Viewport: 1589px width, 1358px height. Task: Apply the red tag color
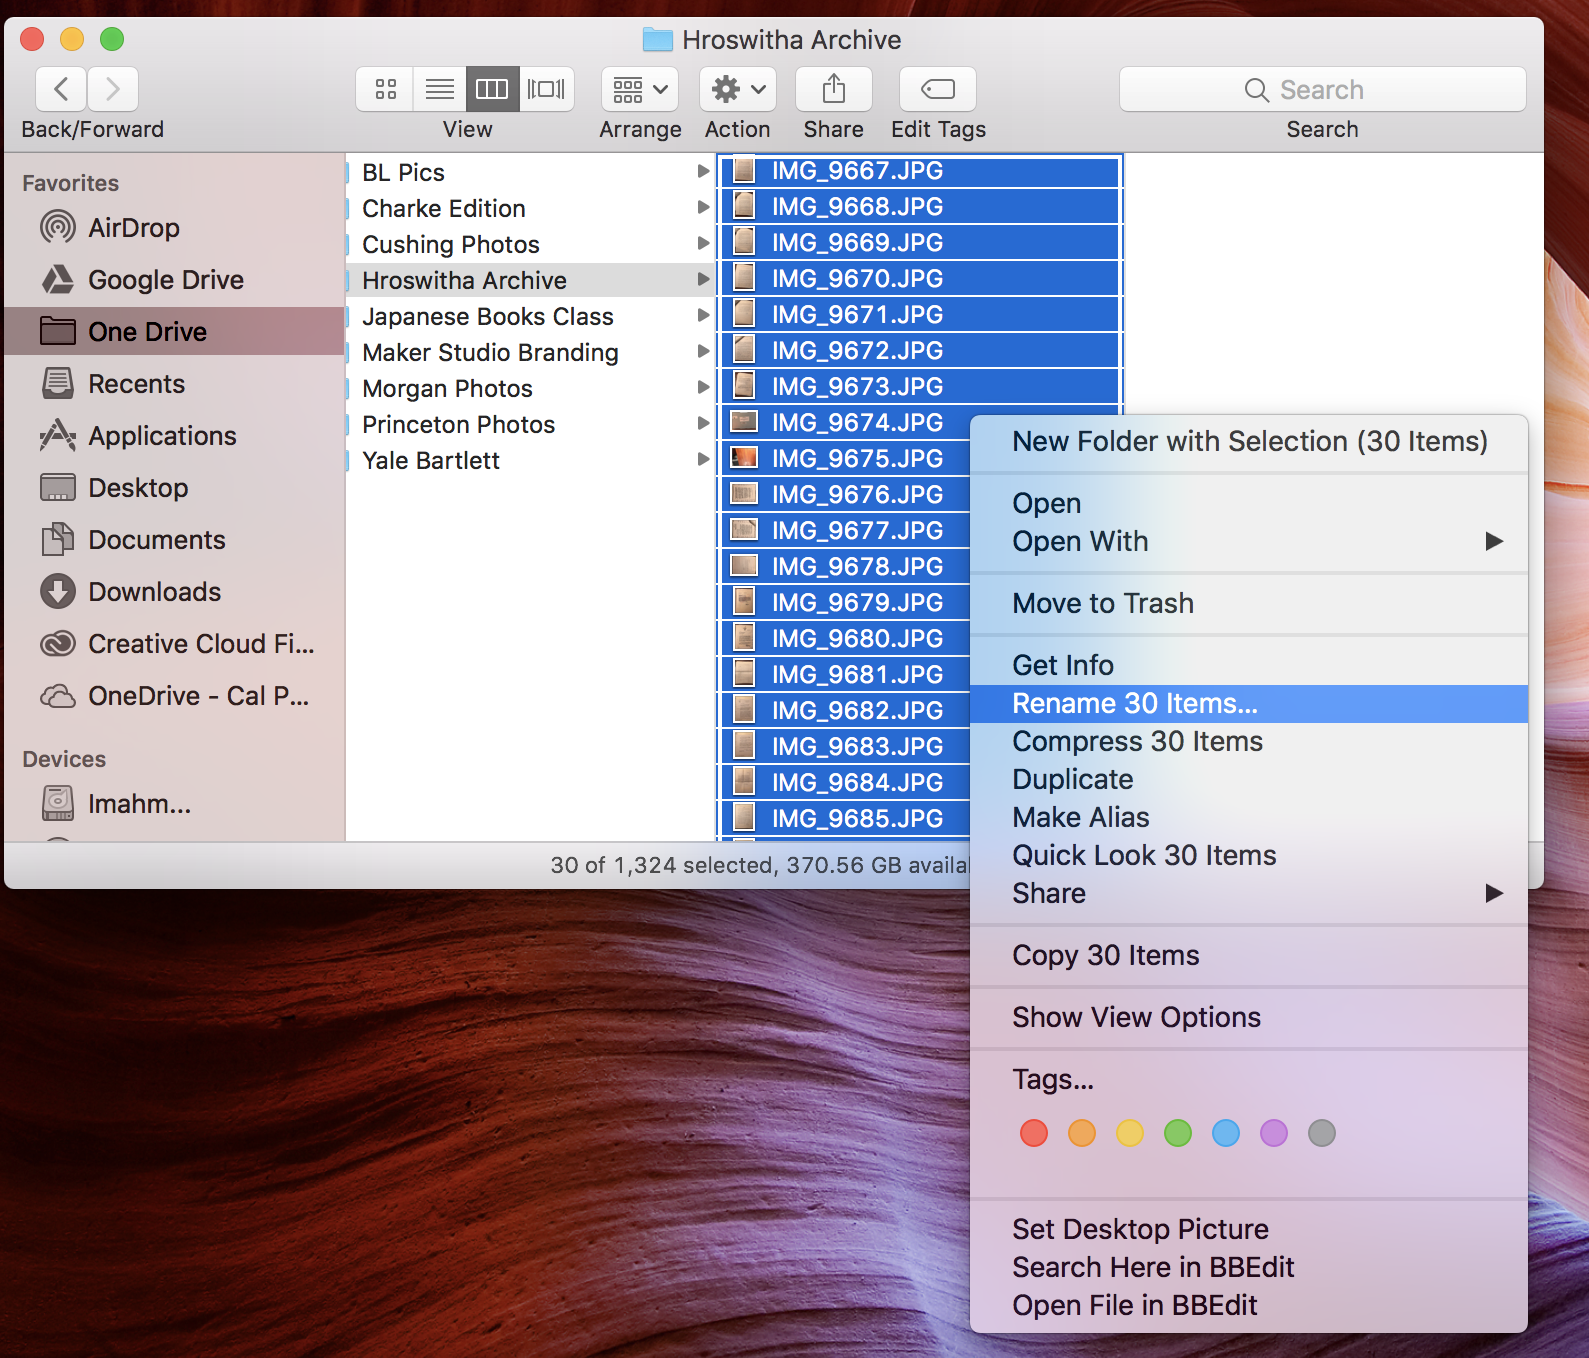point(1034,1133)
